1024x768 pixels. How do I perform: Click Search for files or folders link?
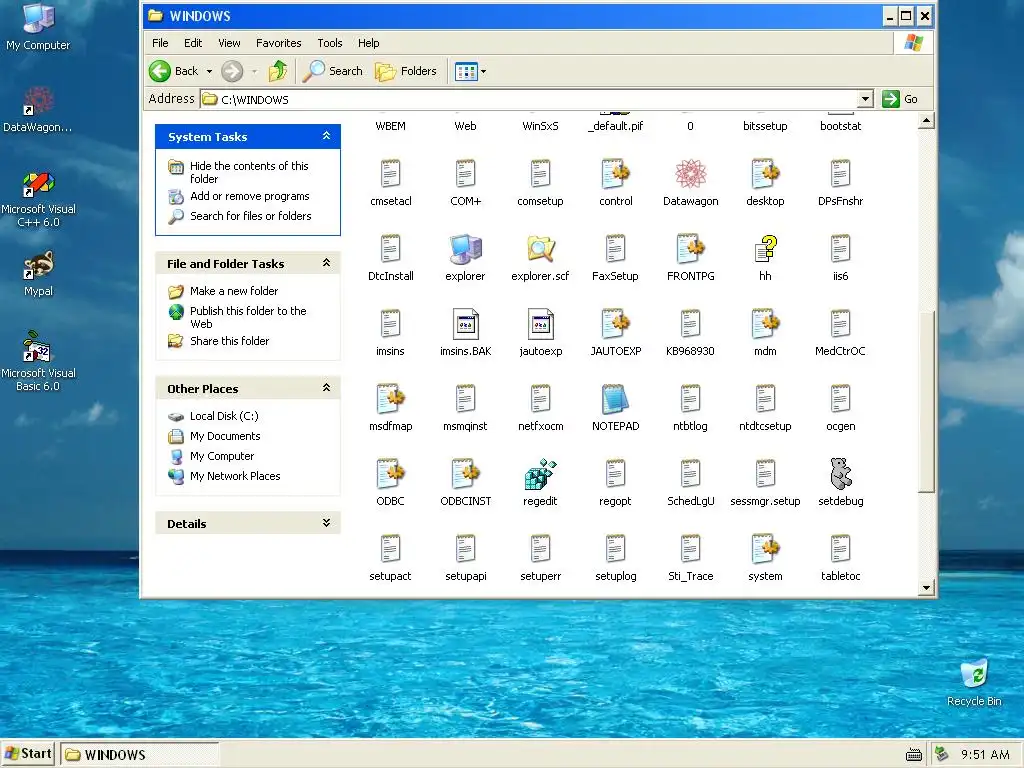coord(251,216)
